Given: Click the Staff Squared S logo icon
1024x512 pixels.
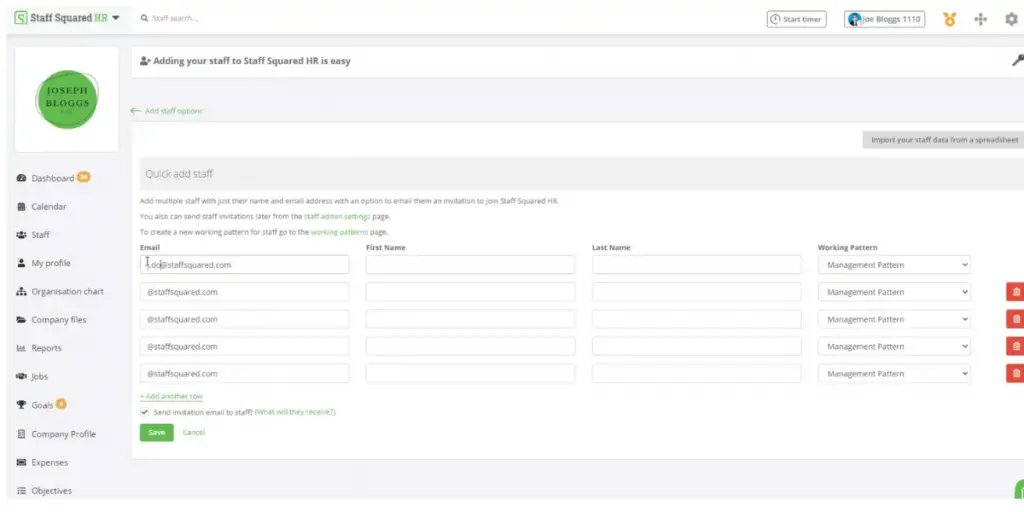Looking at the screenshot, I should (20, 18).
